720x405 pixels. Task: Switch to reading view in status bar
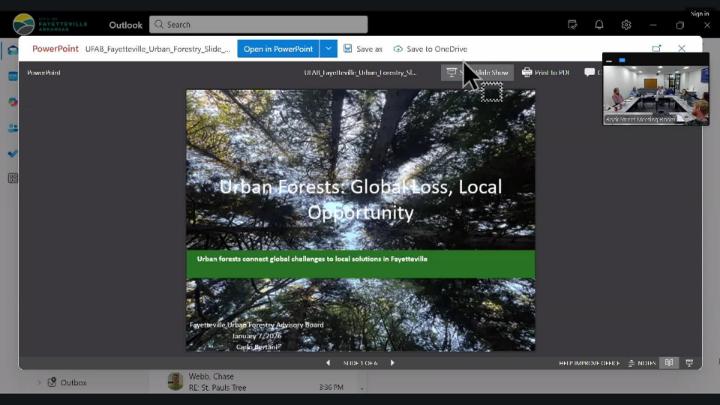click(x=669, y=363)
